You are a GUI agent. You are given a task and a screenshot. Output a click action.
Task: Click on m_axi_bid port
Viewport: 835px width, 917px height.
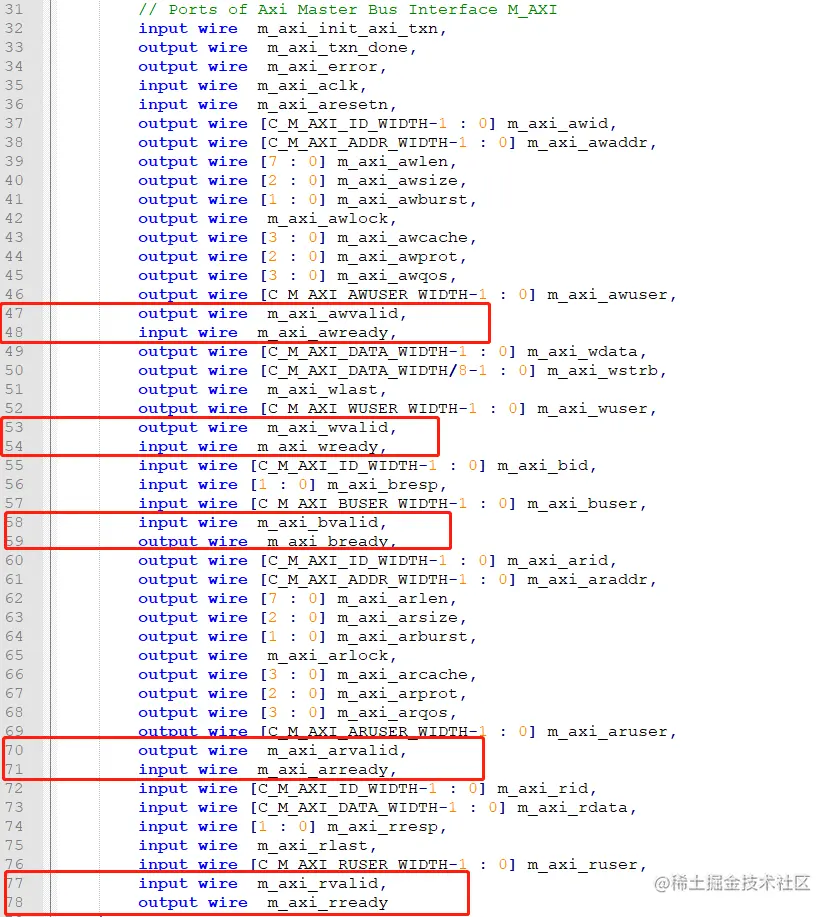[x=543, y=466]
